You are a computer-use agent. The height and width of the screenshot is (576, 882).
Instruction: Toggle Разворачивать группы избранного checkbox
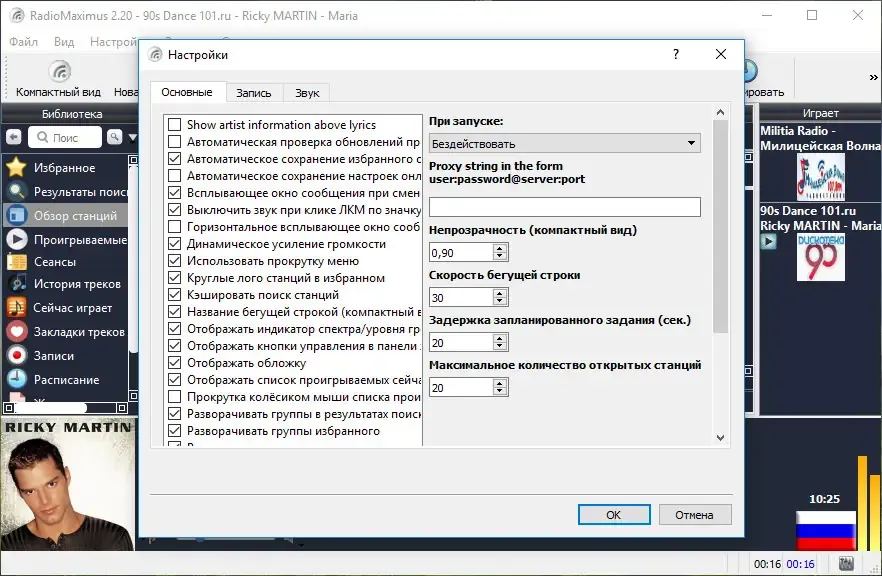[x=174, y=430]
